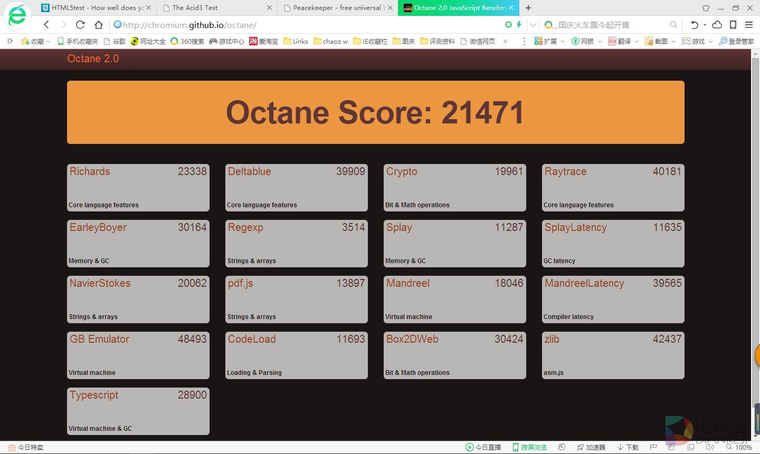Image resolution: width=760 pixels, height=454 pixels.
Task: Open new tab with plus button
Action: [x=528, y=8]
